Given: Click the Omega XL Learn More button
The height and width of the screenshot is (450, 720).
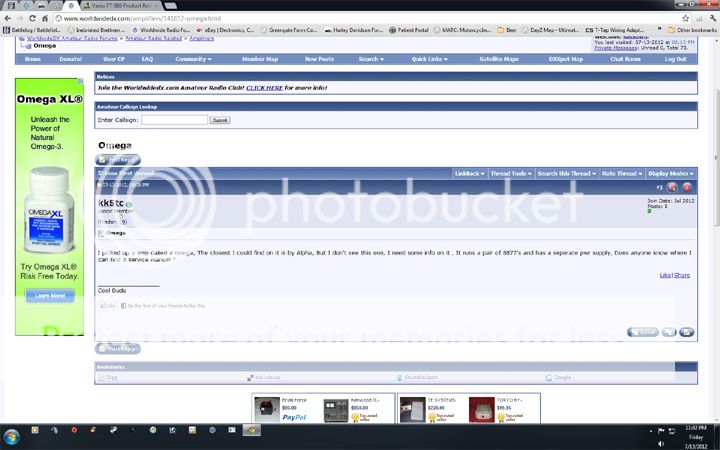Looking at the screenshot, I should (x=55, y=296).
